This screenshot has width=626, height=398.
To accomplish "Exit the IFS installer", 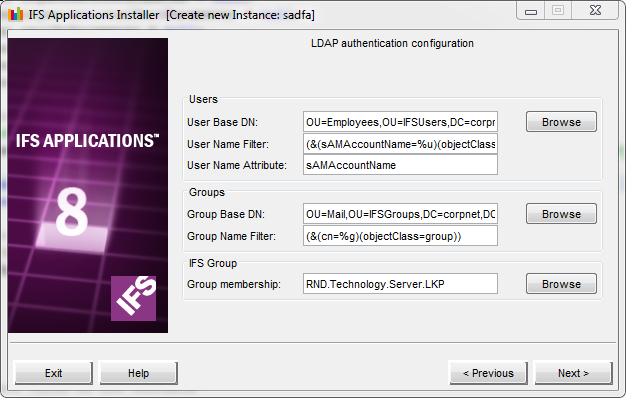I will 53,373.
